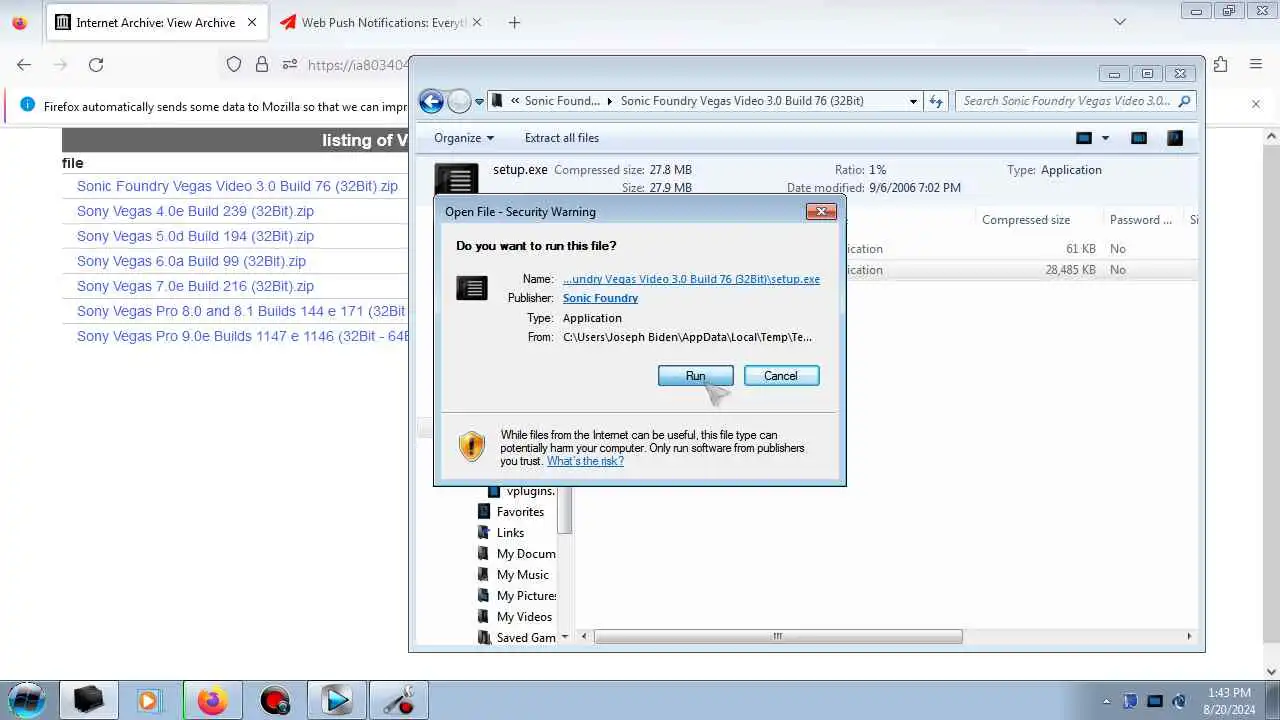Image resolution: width=1280 pixels, height=720 pixels.
Task: Toggle the preview pane icon
Action: (1139, 138)
